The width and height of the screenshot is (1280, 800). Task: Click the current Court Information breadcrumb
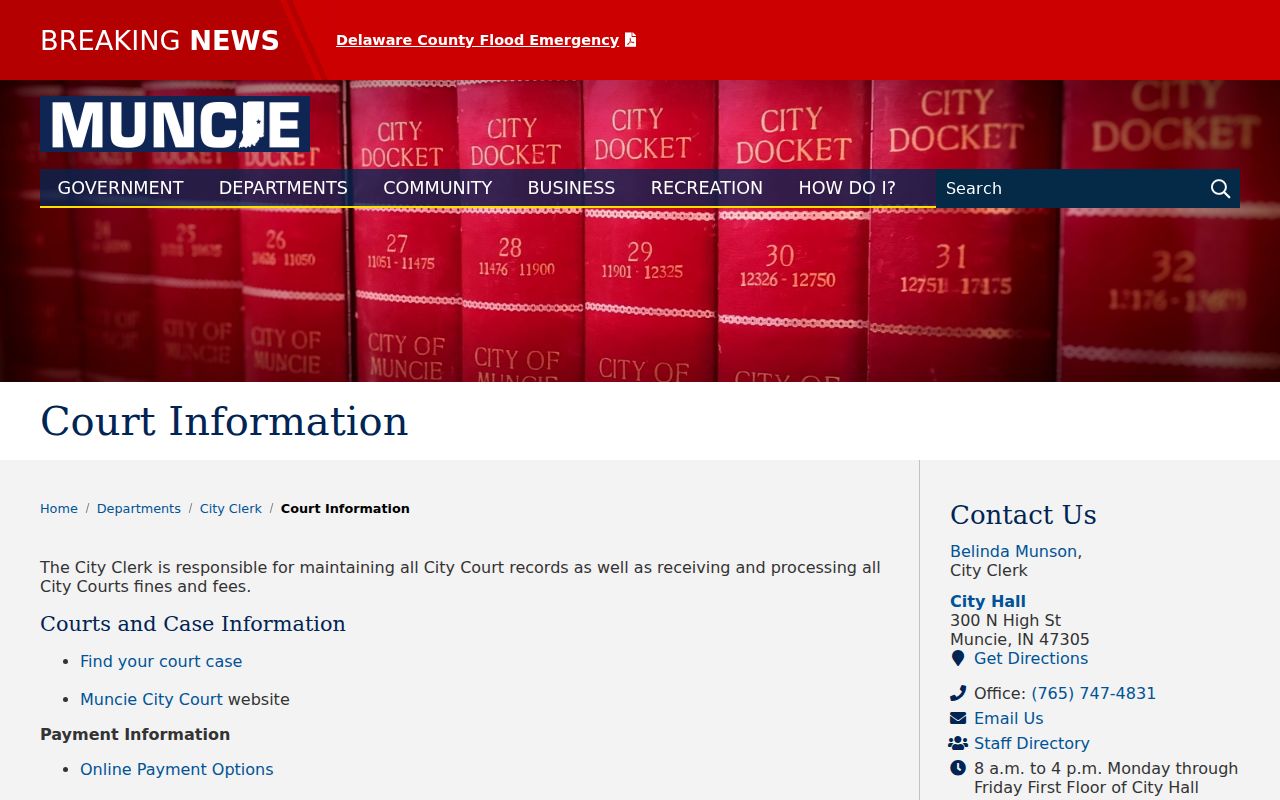pyautogui.click(x=345, y=509)
